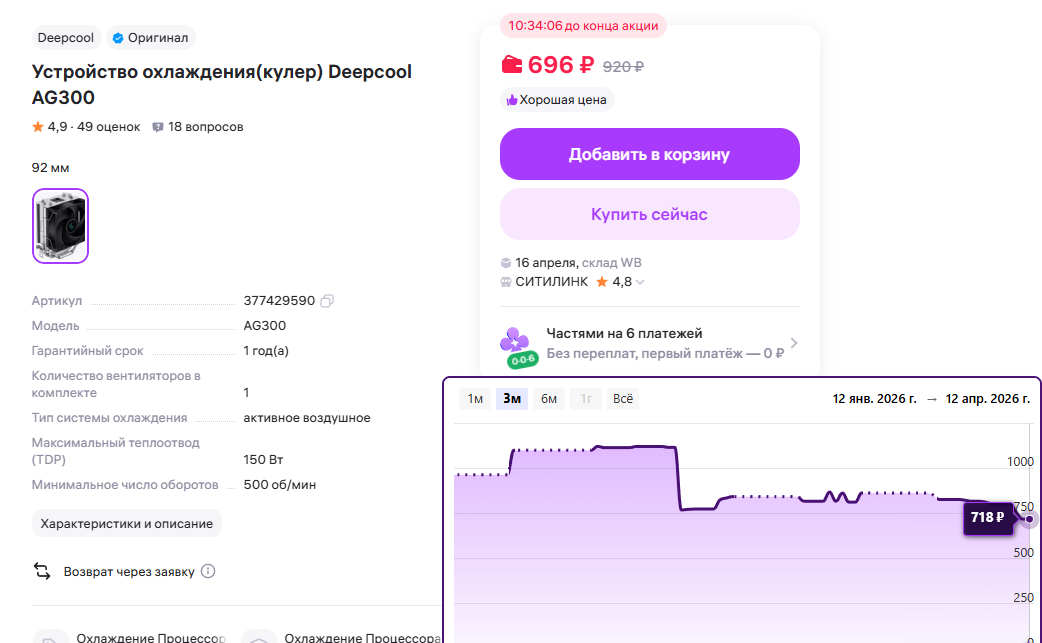Click the seller store icon near СИТИЛИНК
The image size is (1042, 643).
tap(506, 282)
